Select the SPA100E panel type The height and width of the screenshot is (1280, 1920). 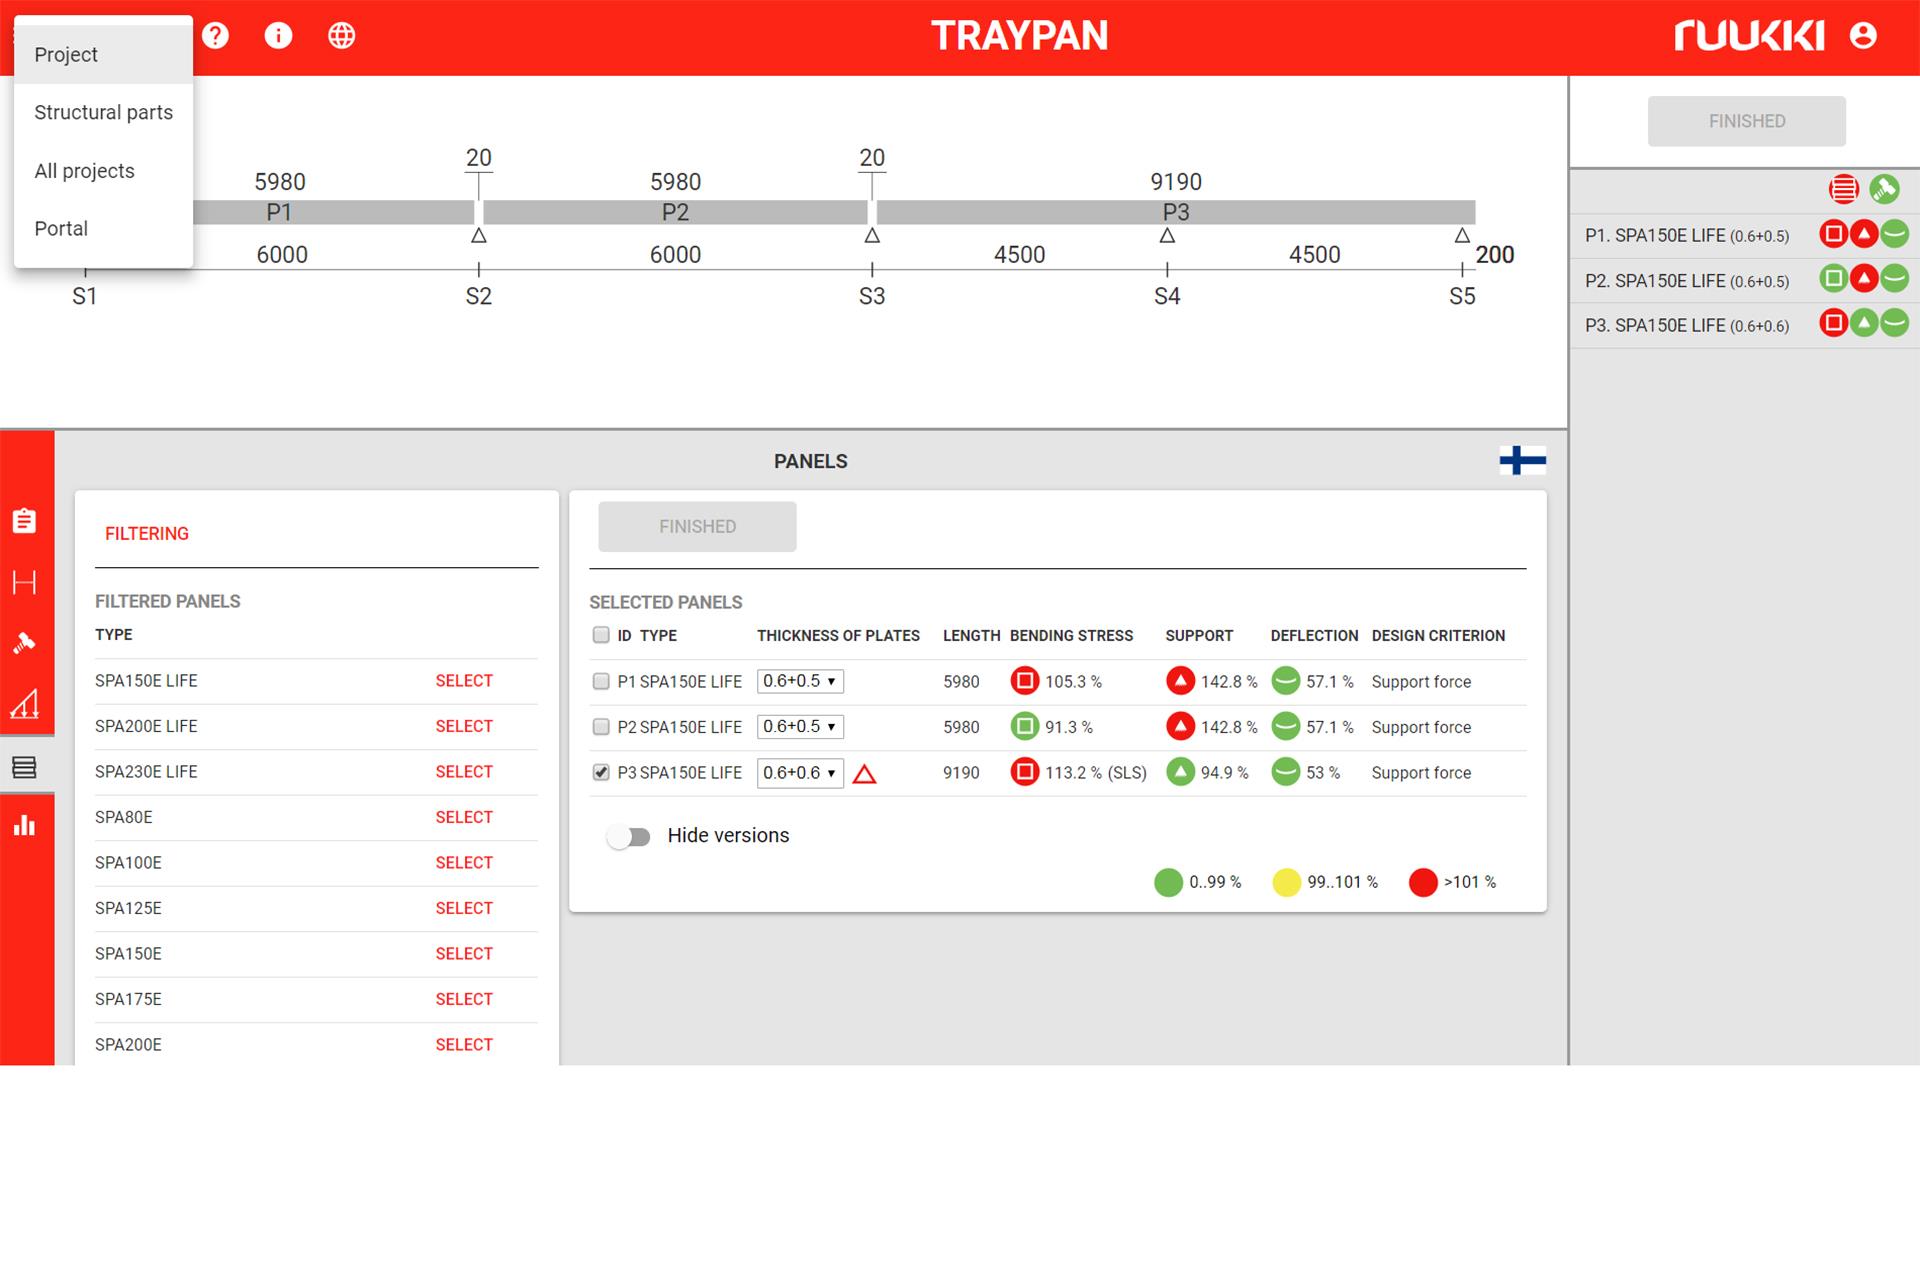click(x=464, y=863)
